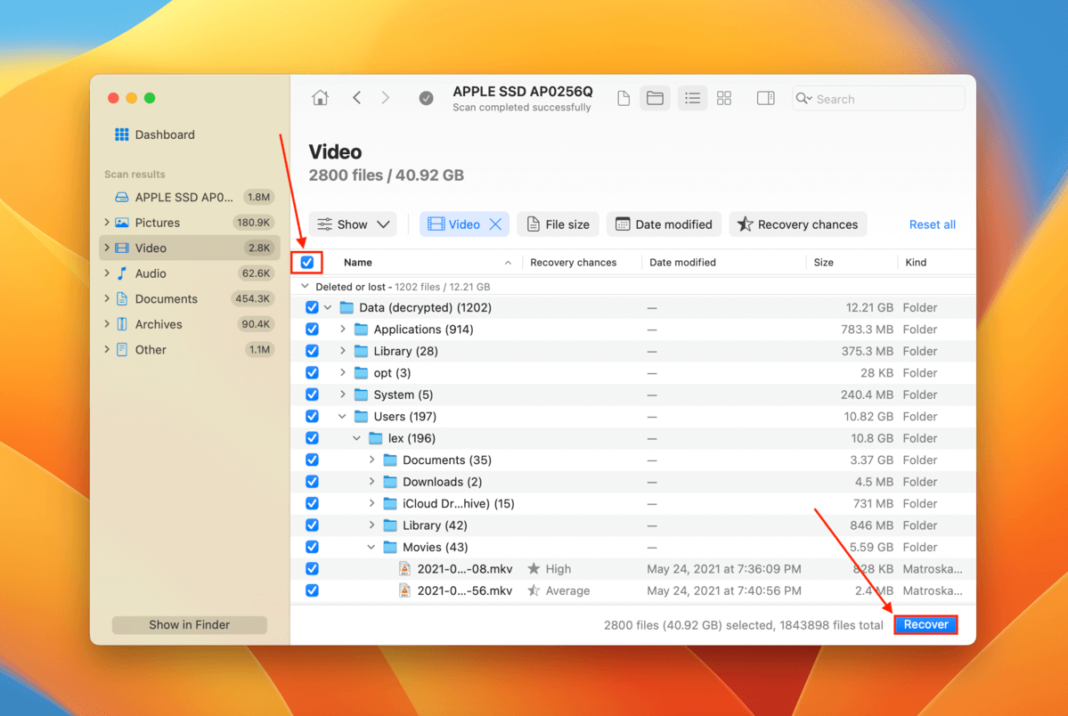This screenshot has width=1068, height=716.
Task: Collapse the Users folder tree
Action: 342,416
